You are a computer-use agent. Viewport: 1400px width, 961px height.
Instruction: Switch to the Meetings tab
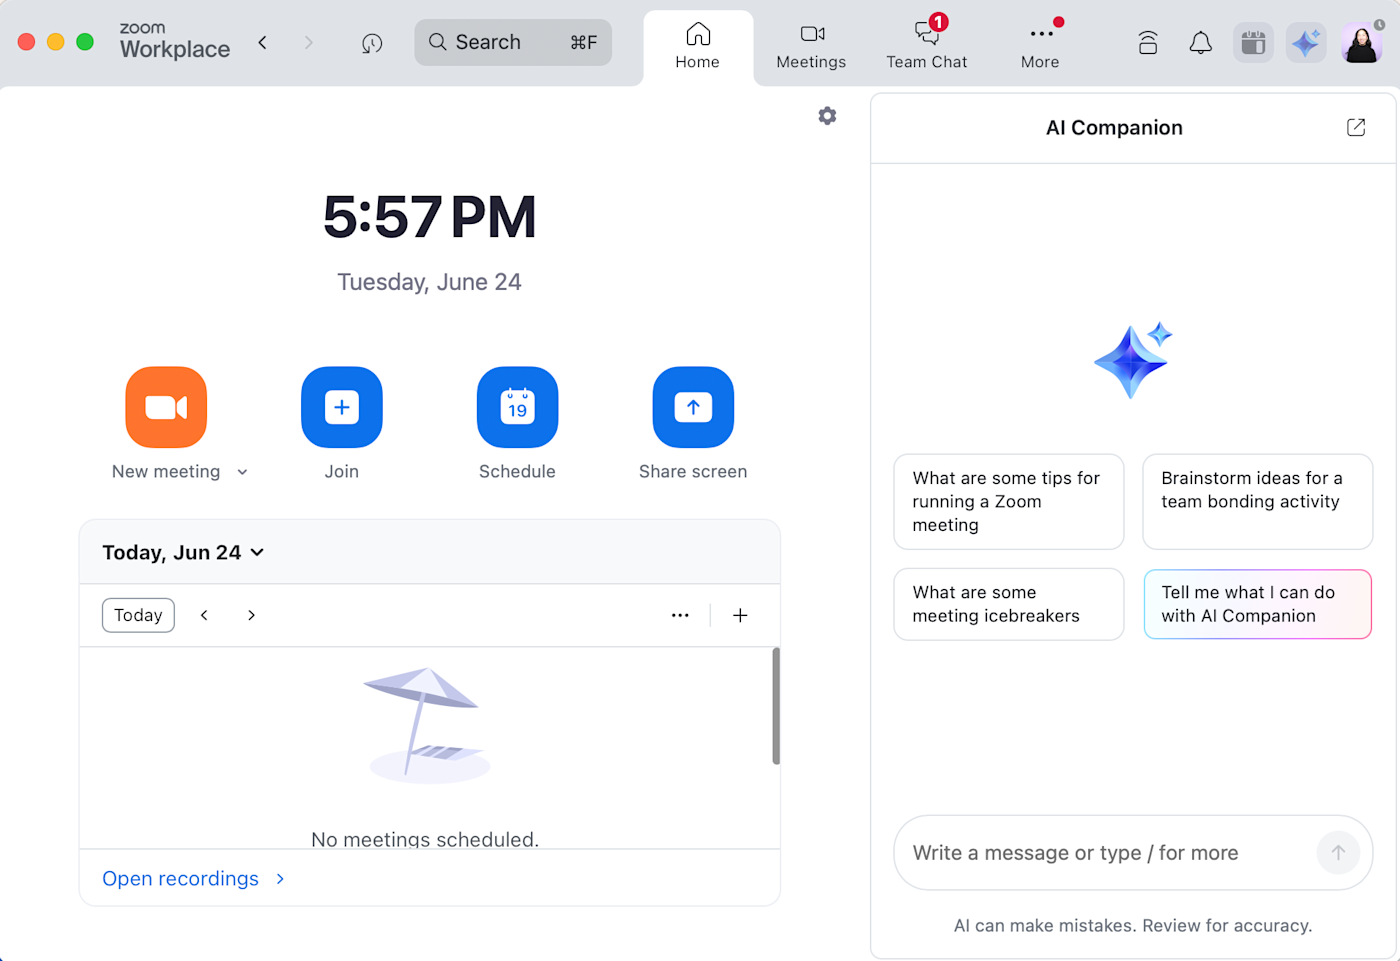coord(811,47)
